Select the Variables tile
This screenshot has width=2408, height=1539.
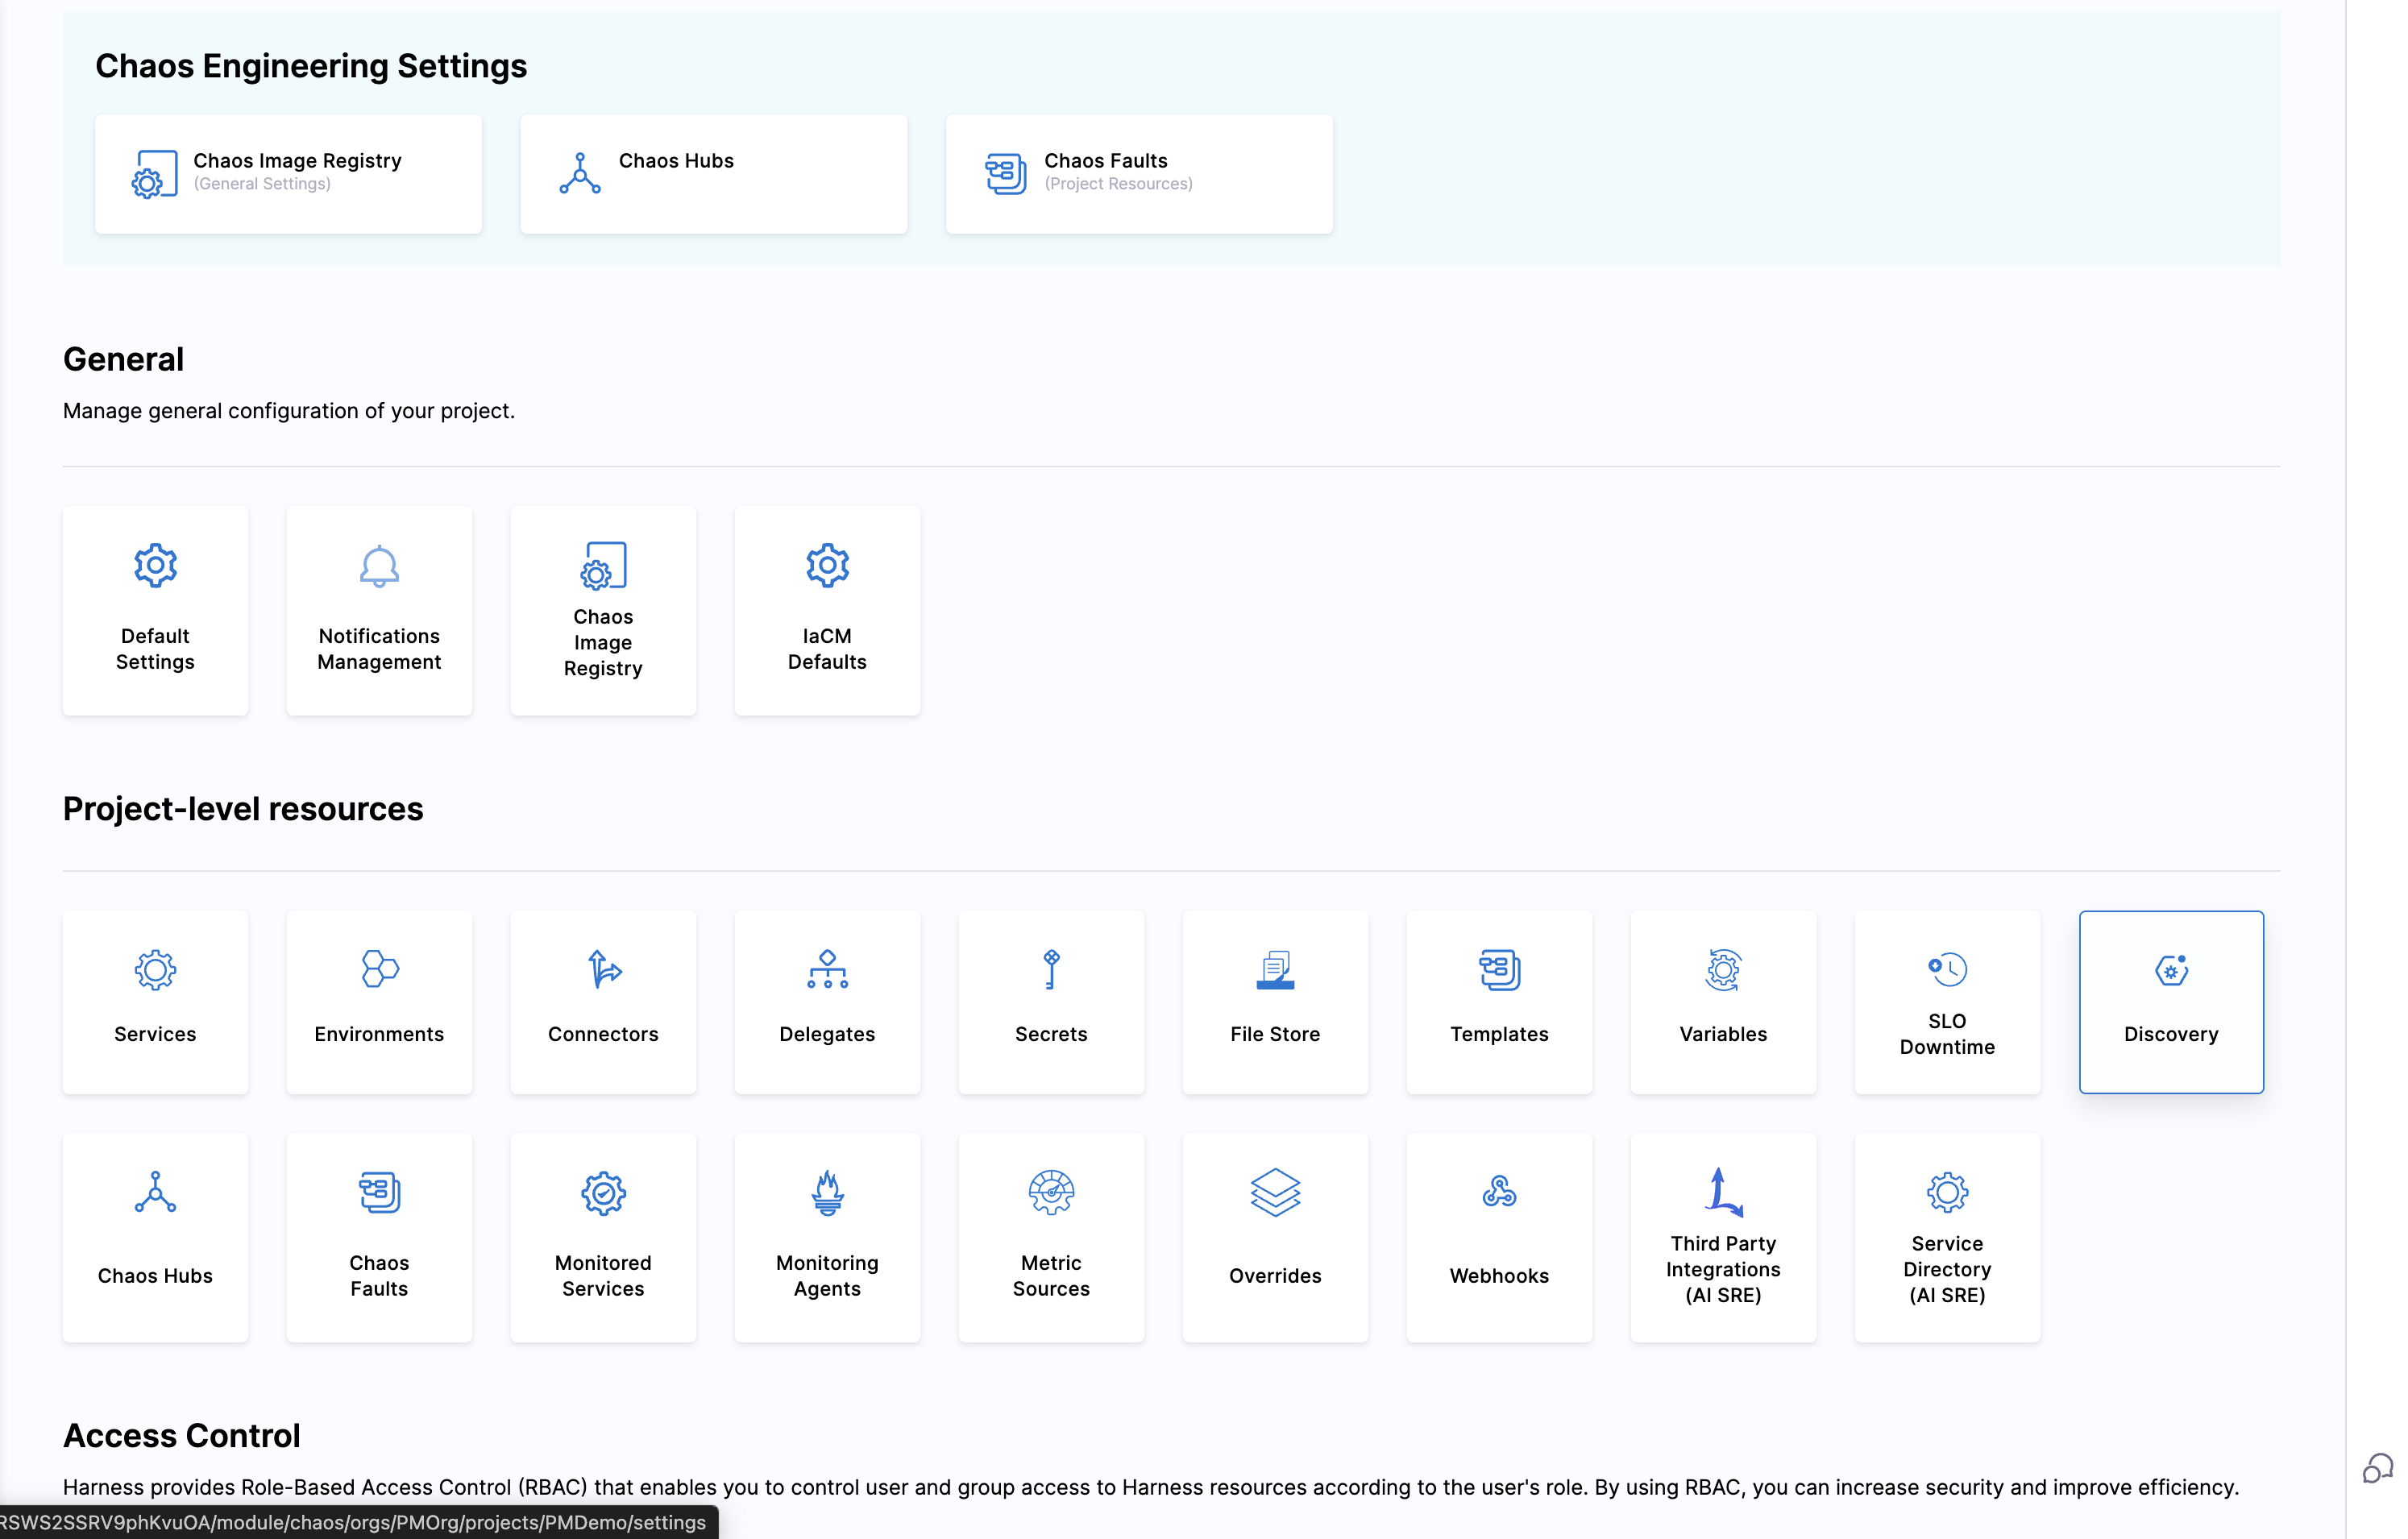tap(1723, 1001)
